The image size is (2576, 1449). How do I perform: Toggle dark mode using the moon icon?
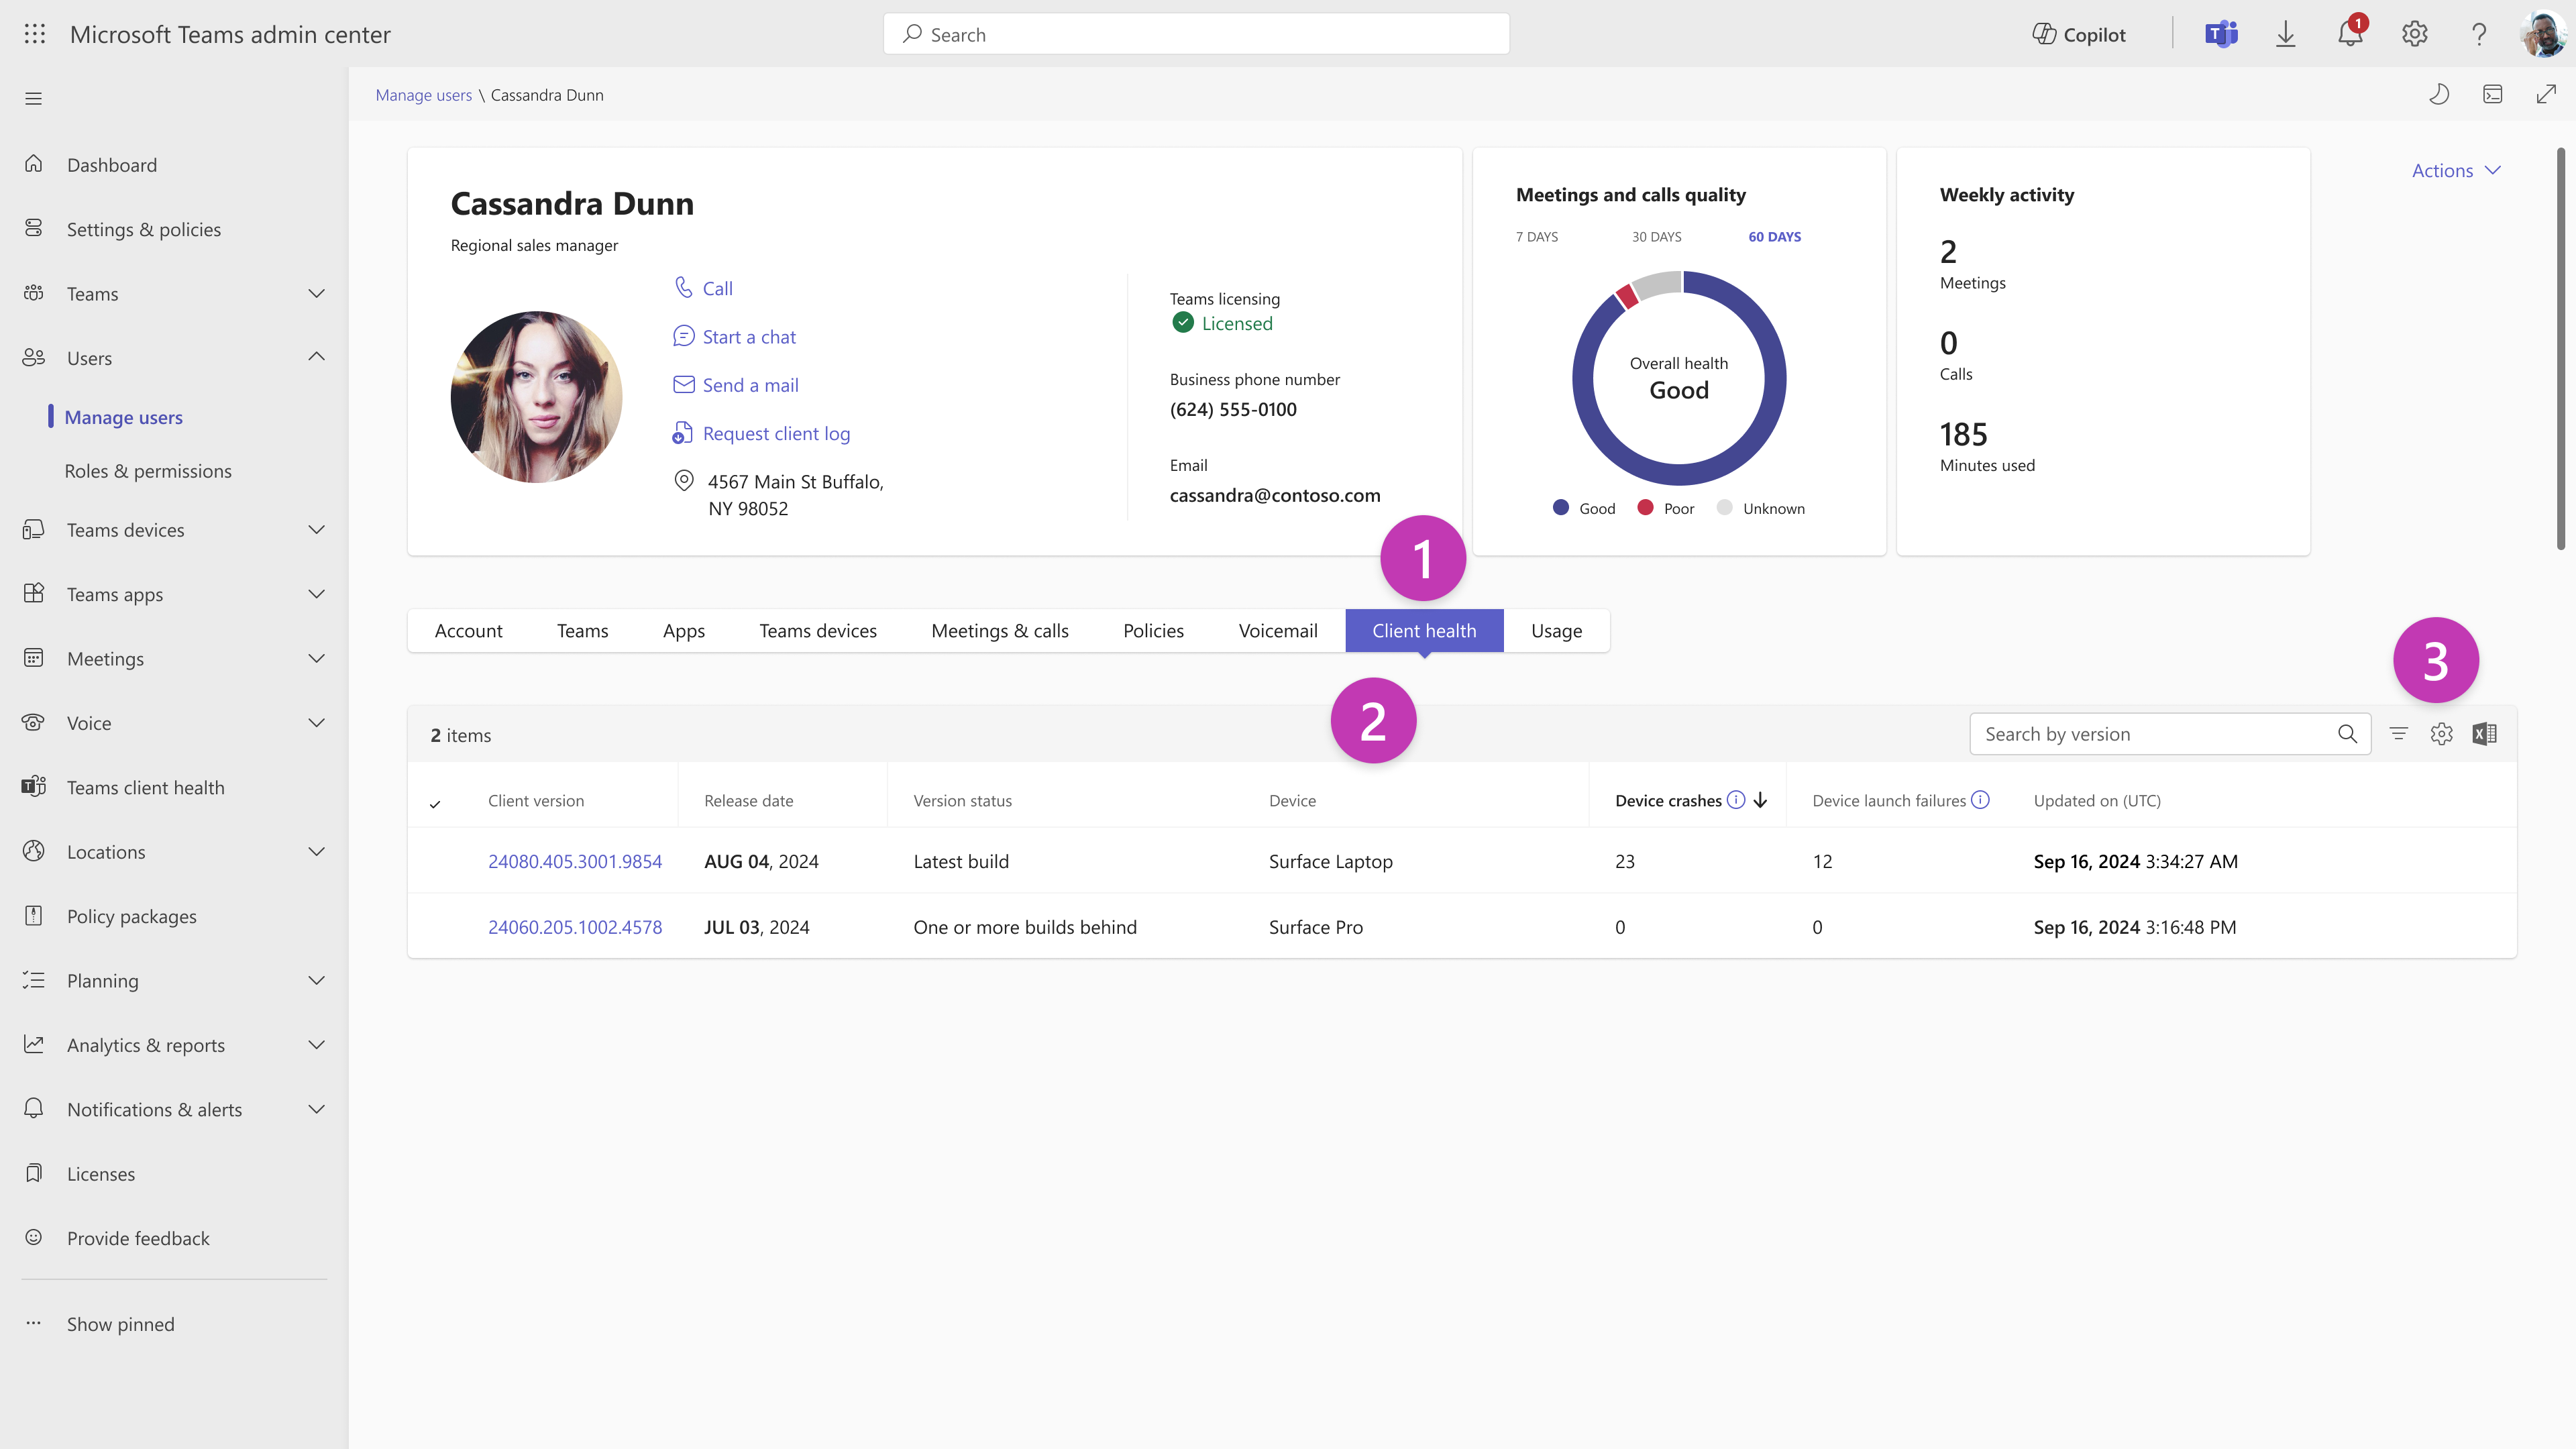(2440, 94)
